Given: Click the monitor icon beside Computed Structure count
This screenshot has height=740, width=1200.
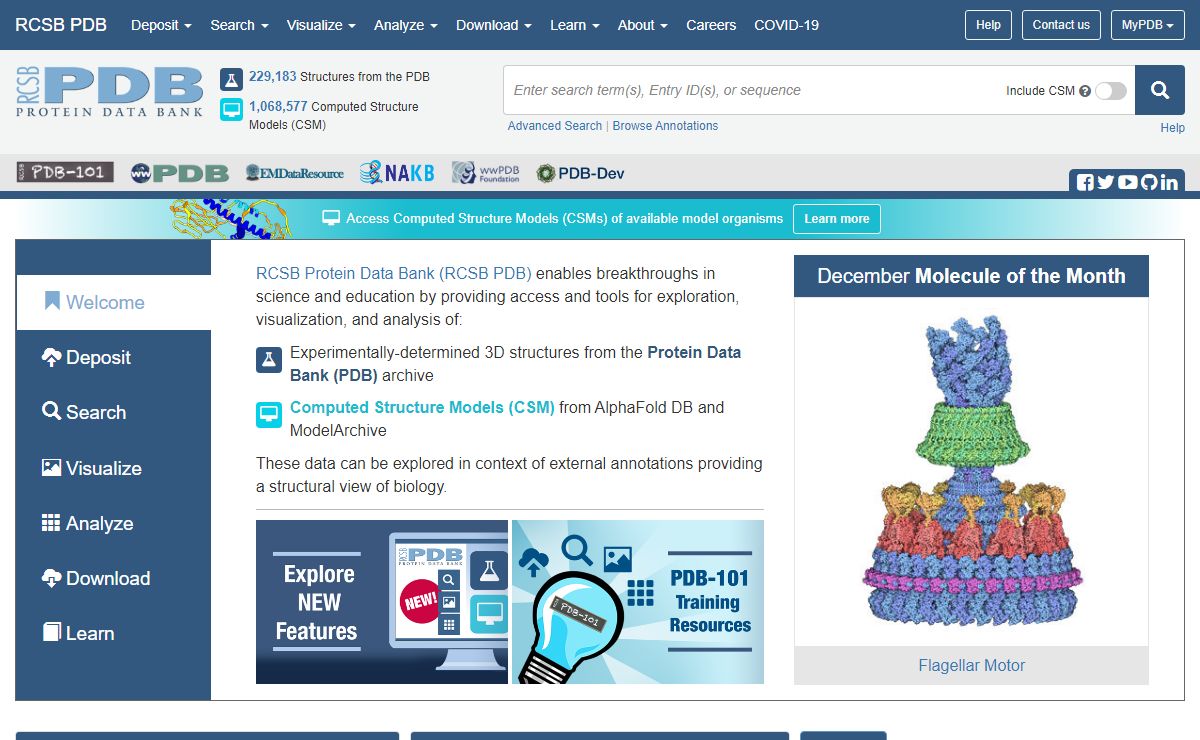Looking at the screenshot, I should click(x=231, y=110).
